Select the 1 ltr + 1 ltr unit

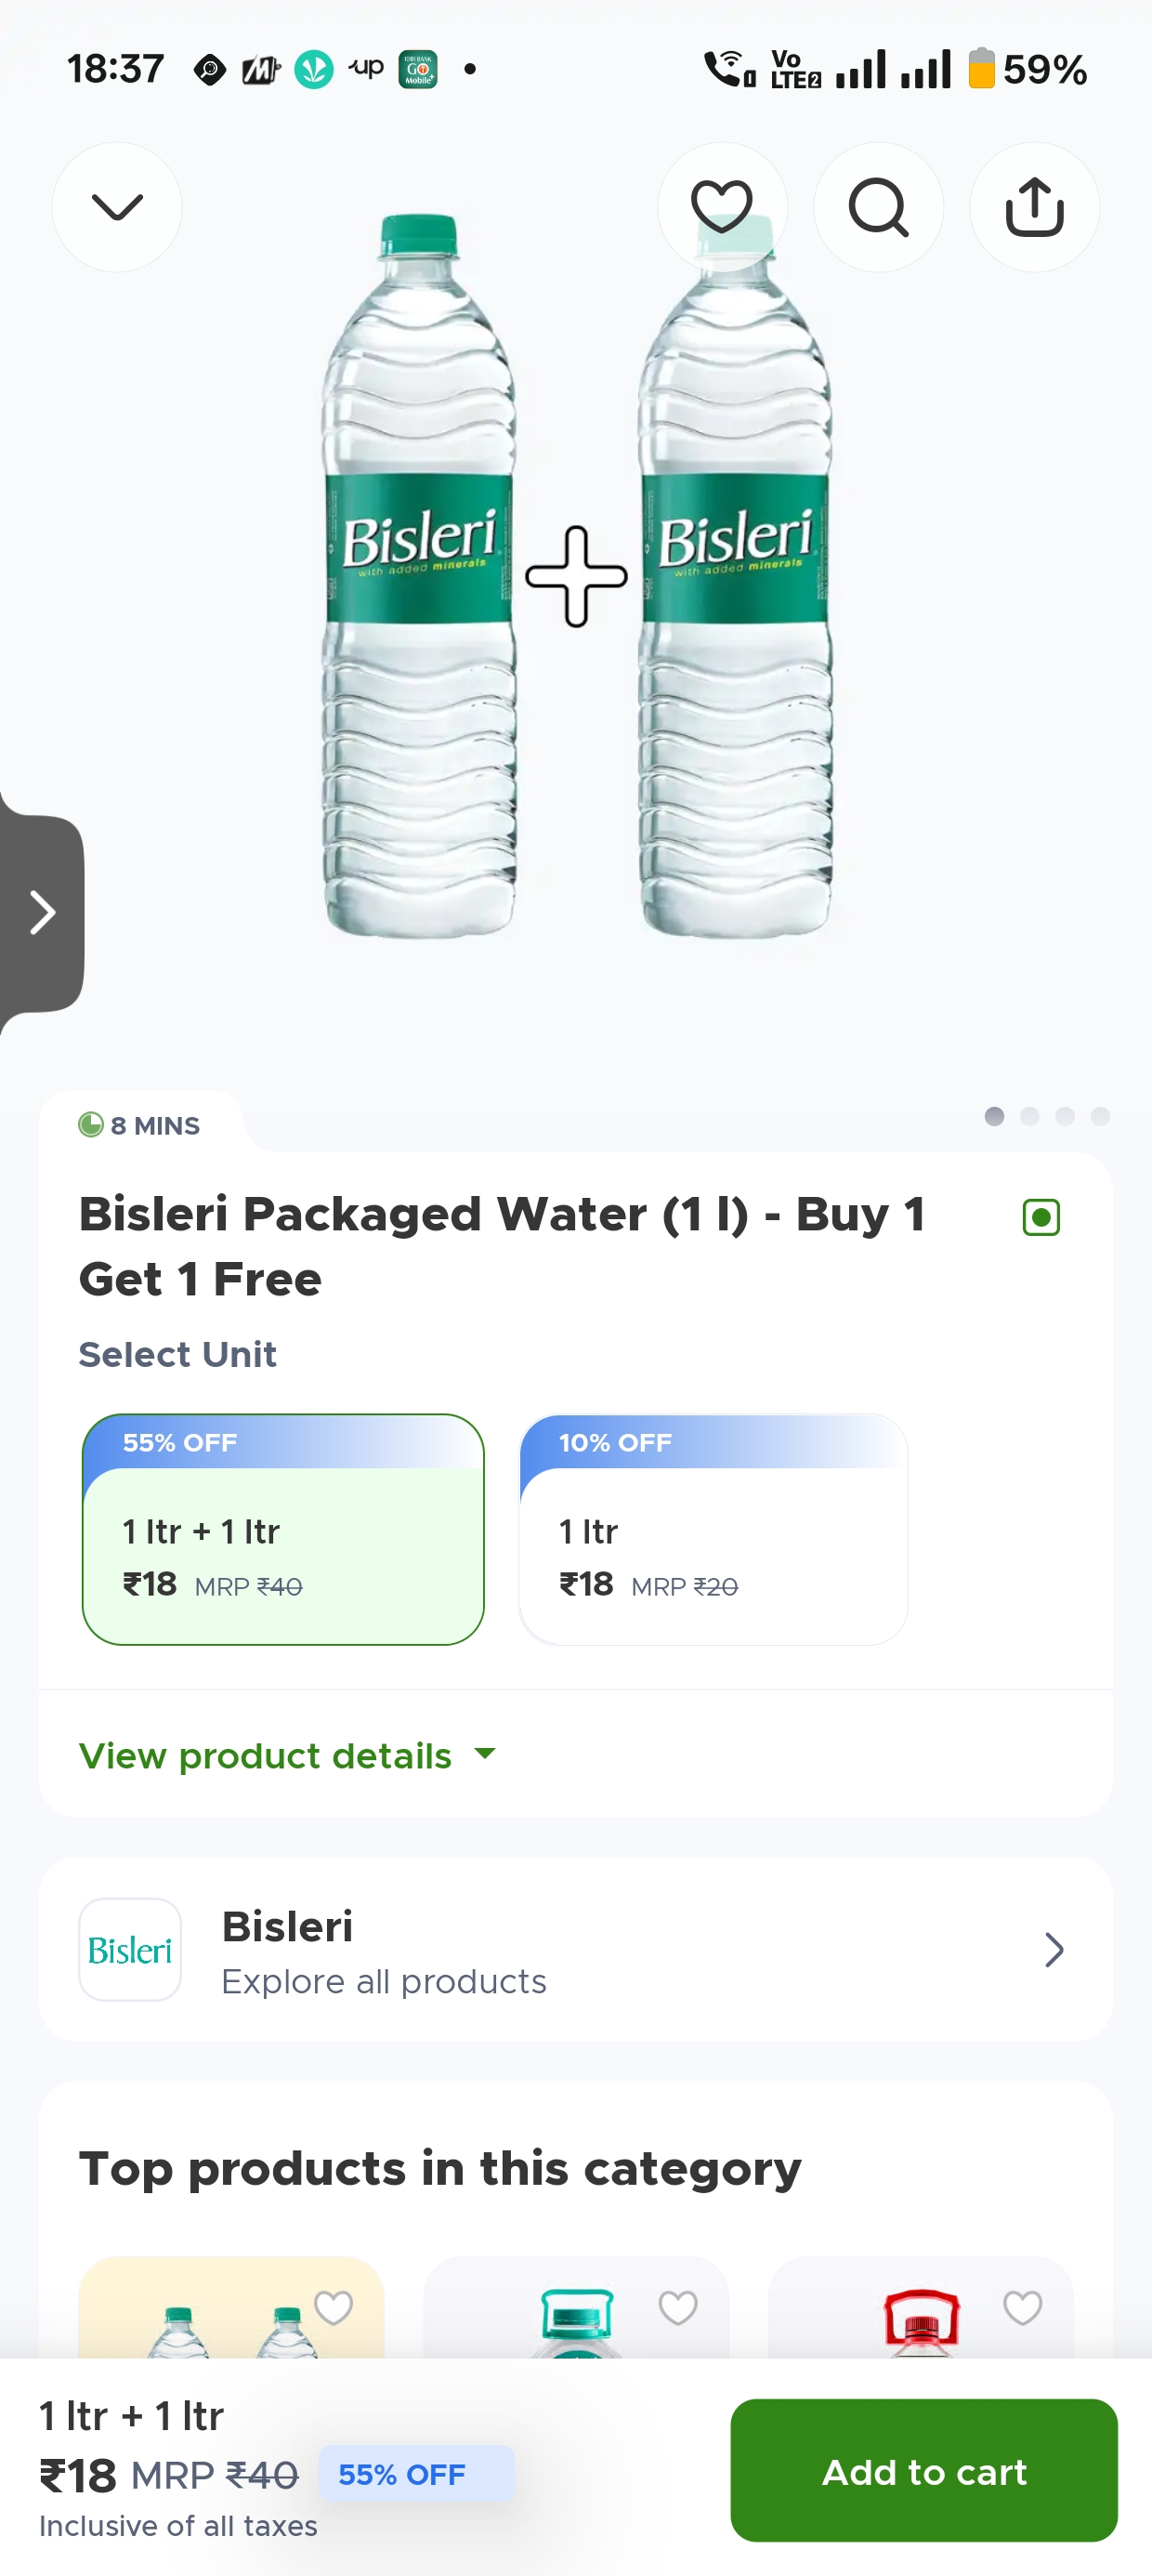coord(283,1529)
